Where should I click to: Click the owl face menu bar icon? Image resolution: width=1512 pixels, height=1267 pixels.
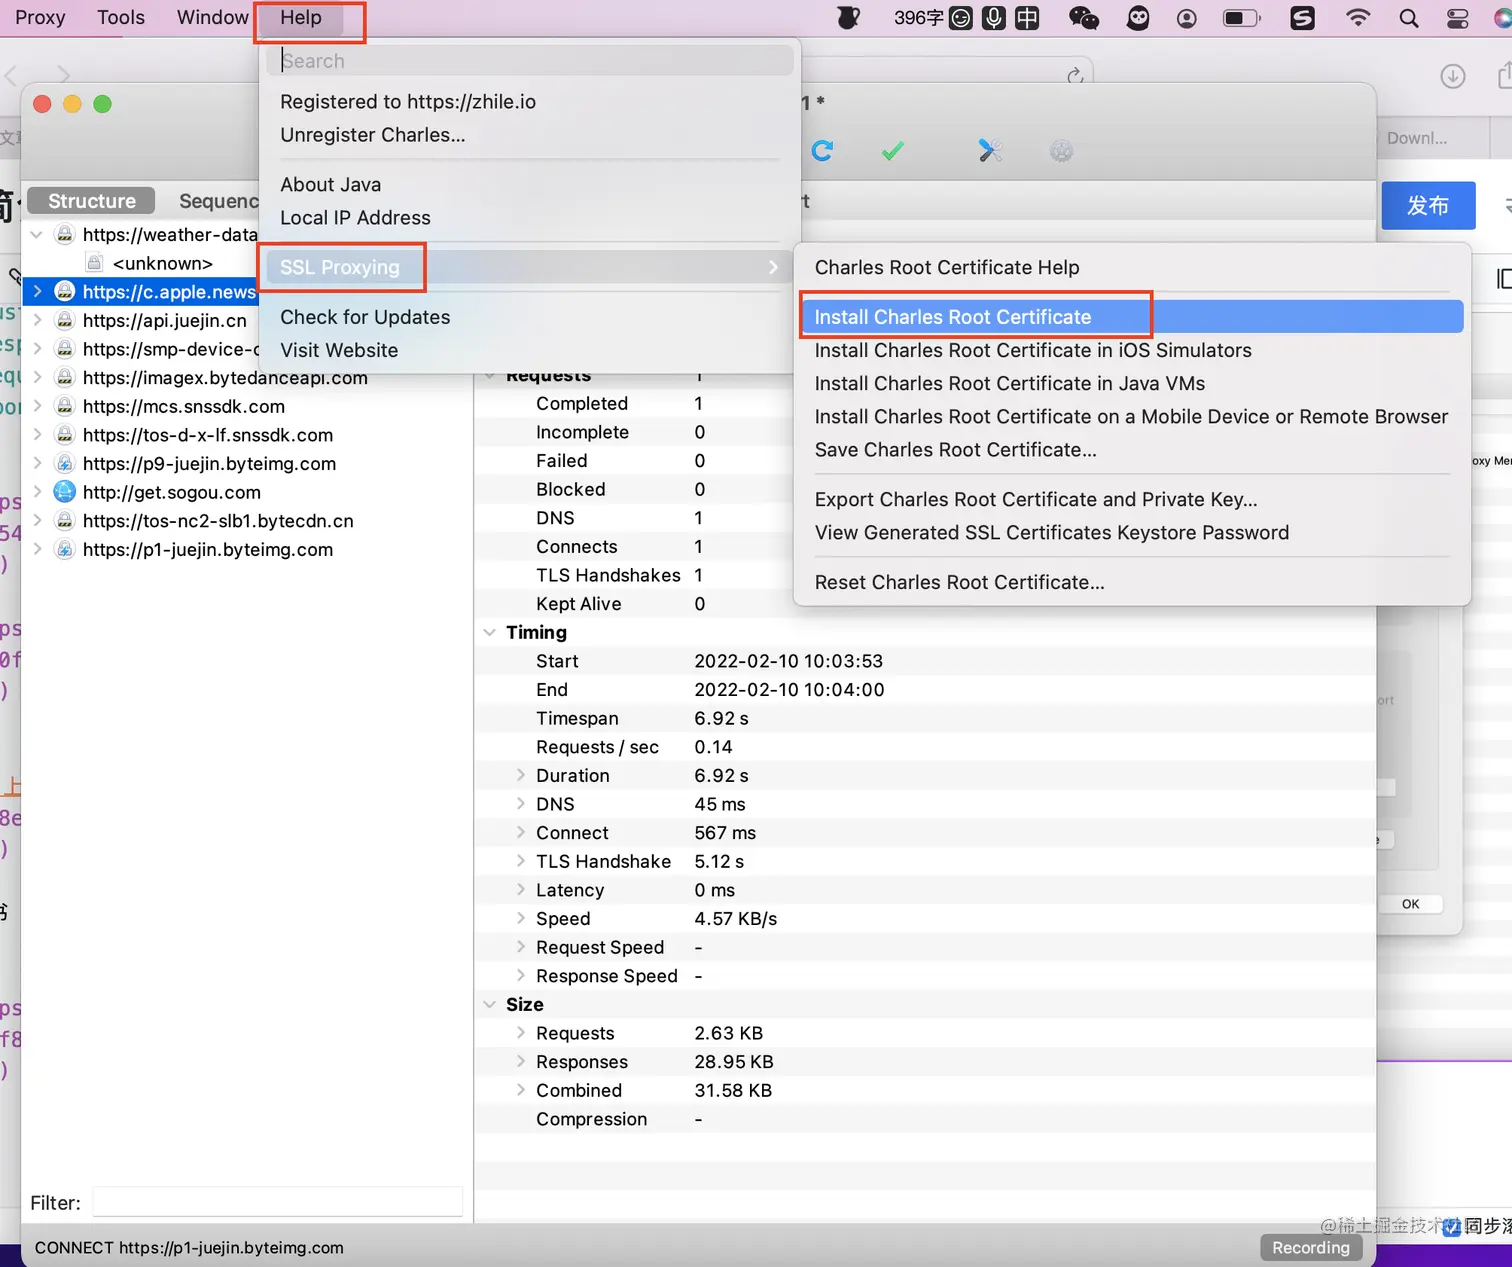coord(1138,18)
